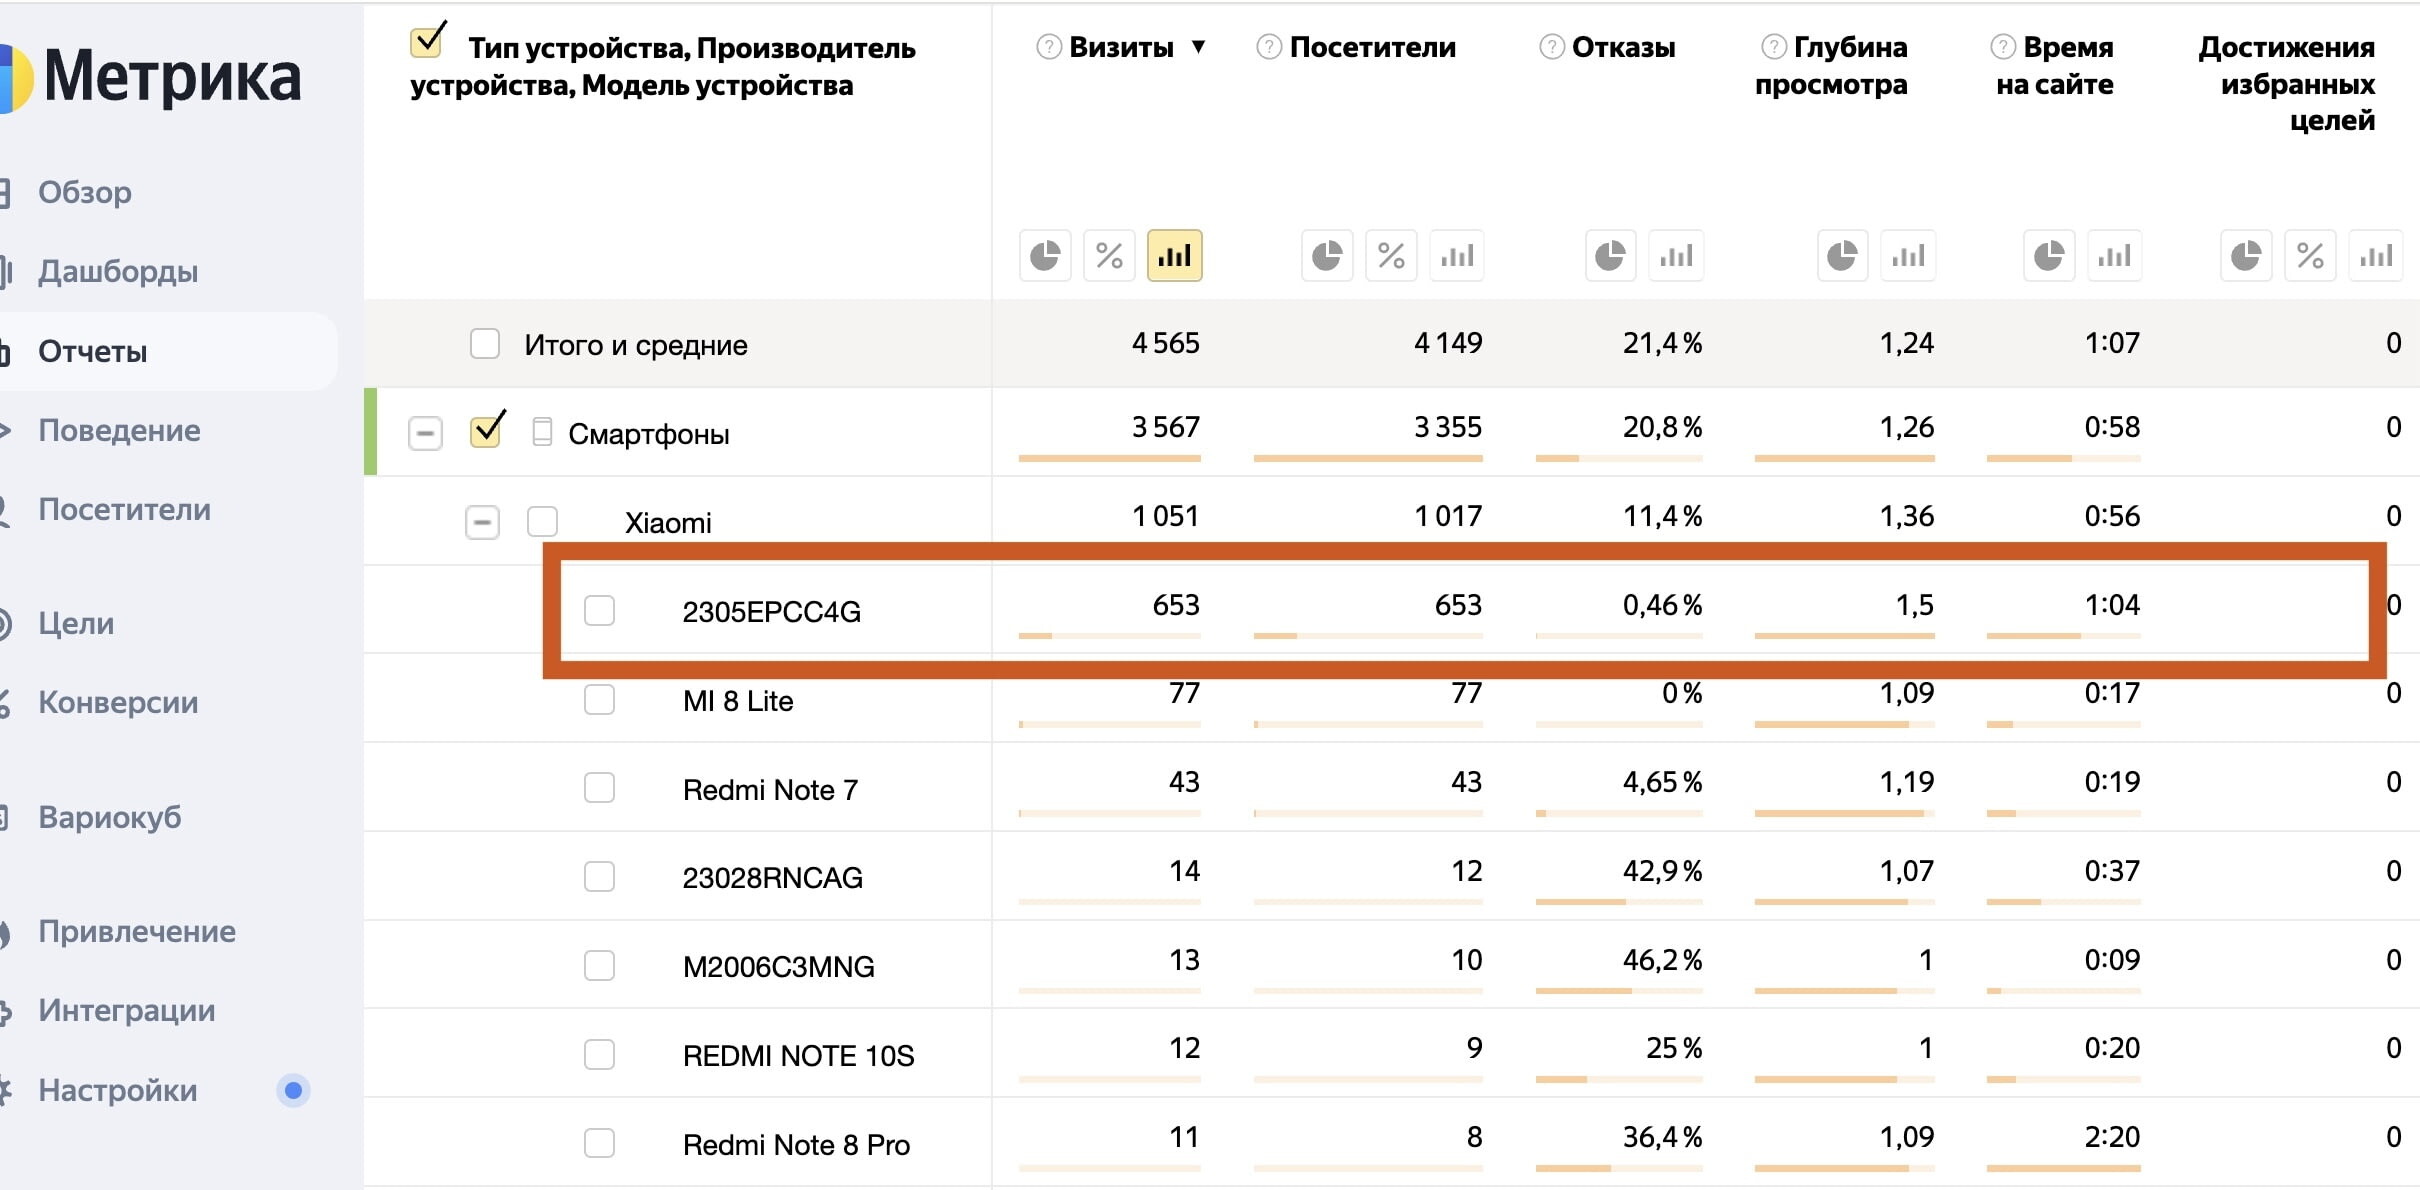Click pie chart icon under Визиты
Image resolution: width=2420 pixels, height=1190 pixels.
1045,256
